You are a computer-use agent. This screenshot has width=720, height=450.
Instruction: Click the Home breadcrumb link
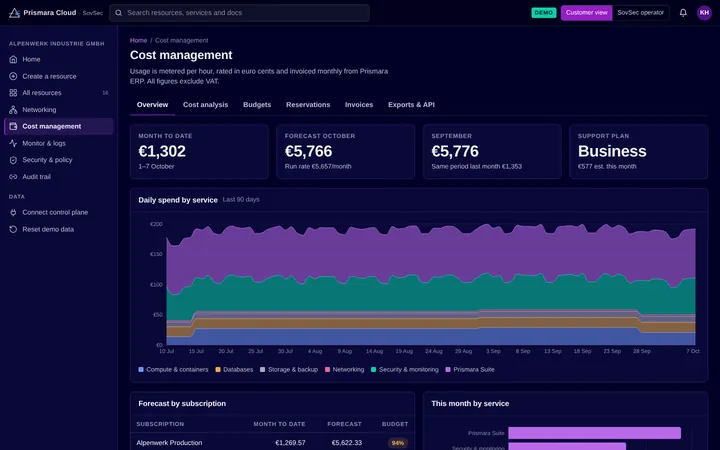point(138,40)
